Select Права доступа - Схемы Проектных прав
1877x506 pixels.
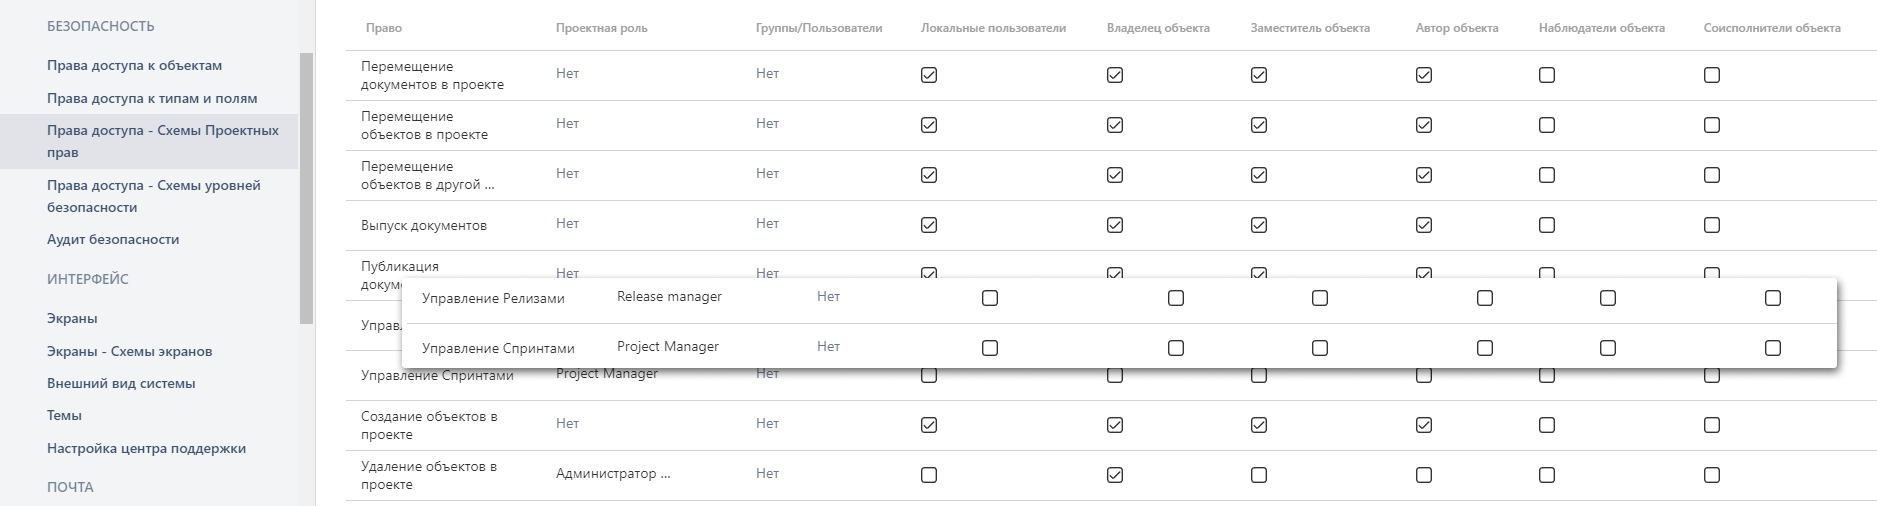click(x=163, y=141)
